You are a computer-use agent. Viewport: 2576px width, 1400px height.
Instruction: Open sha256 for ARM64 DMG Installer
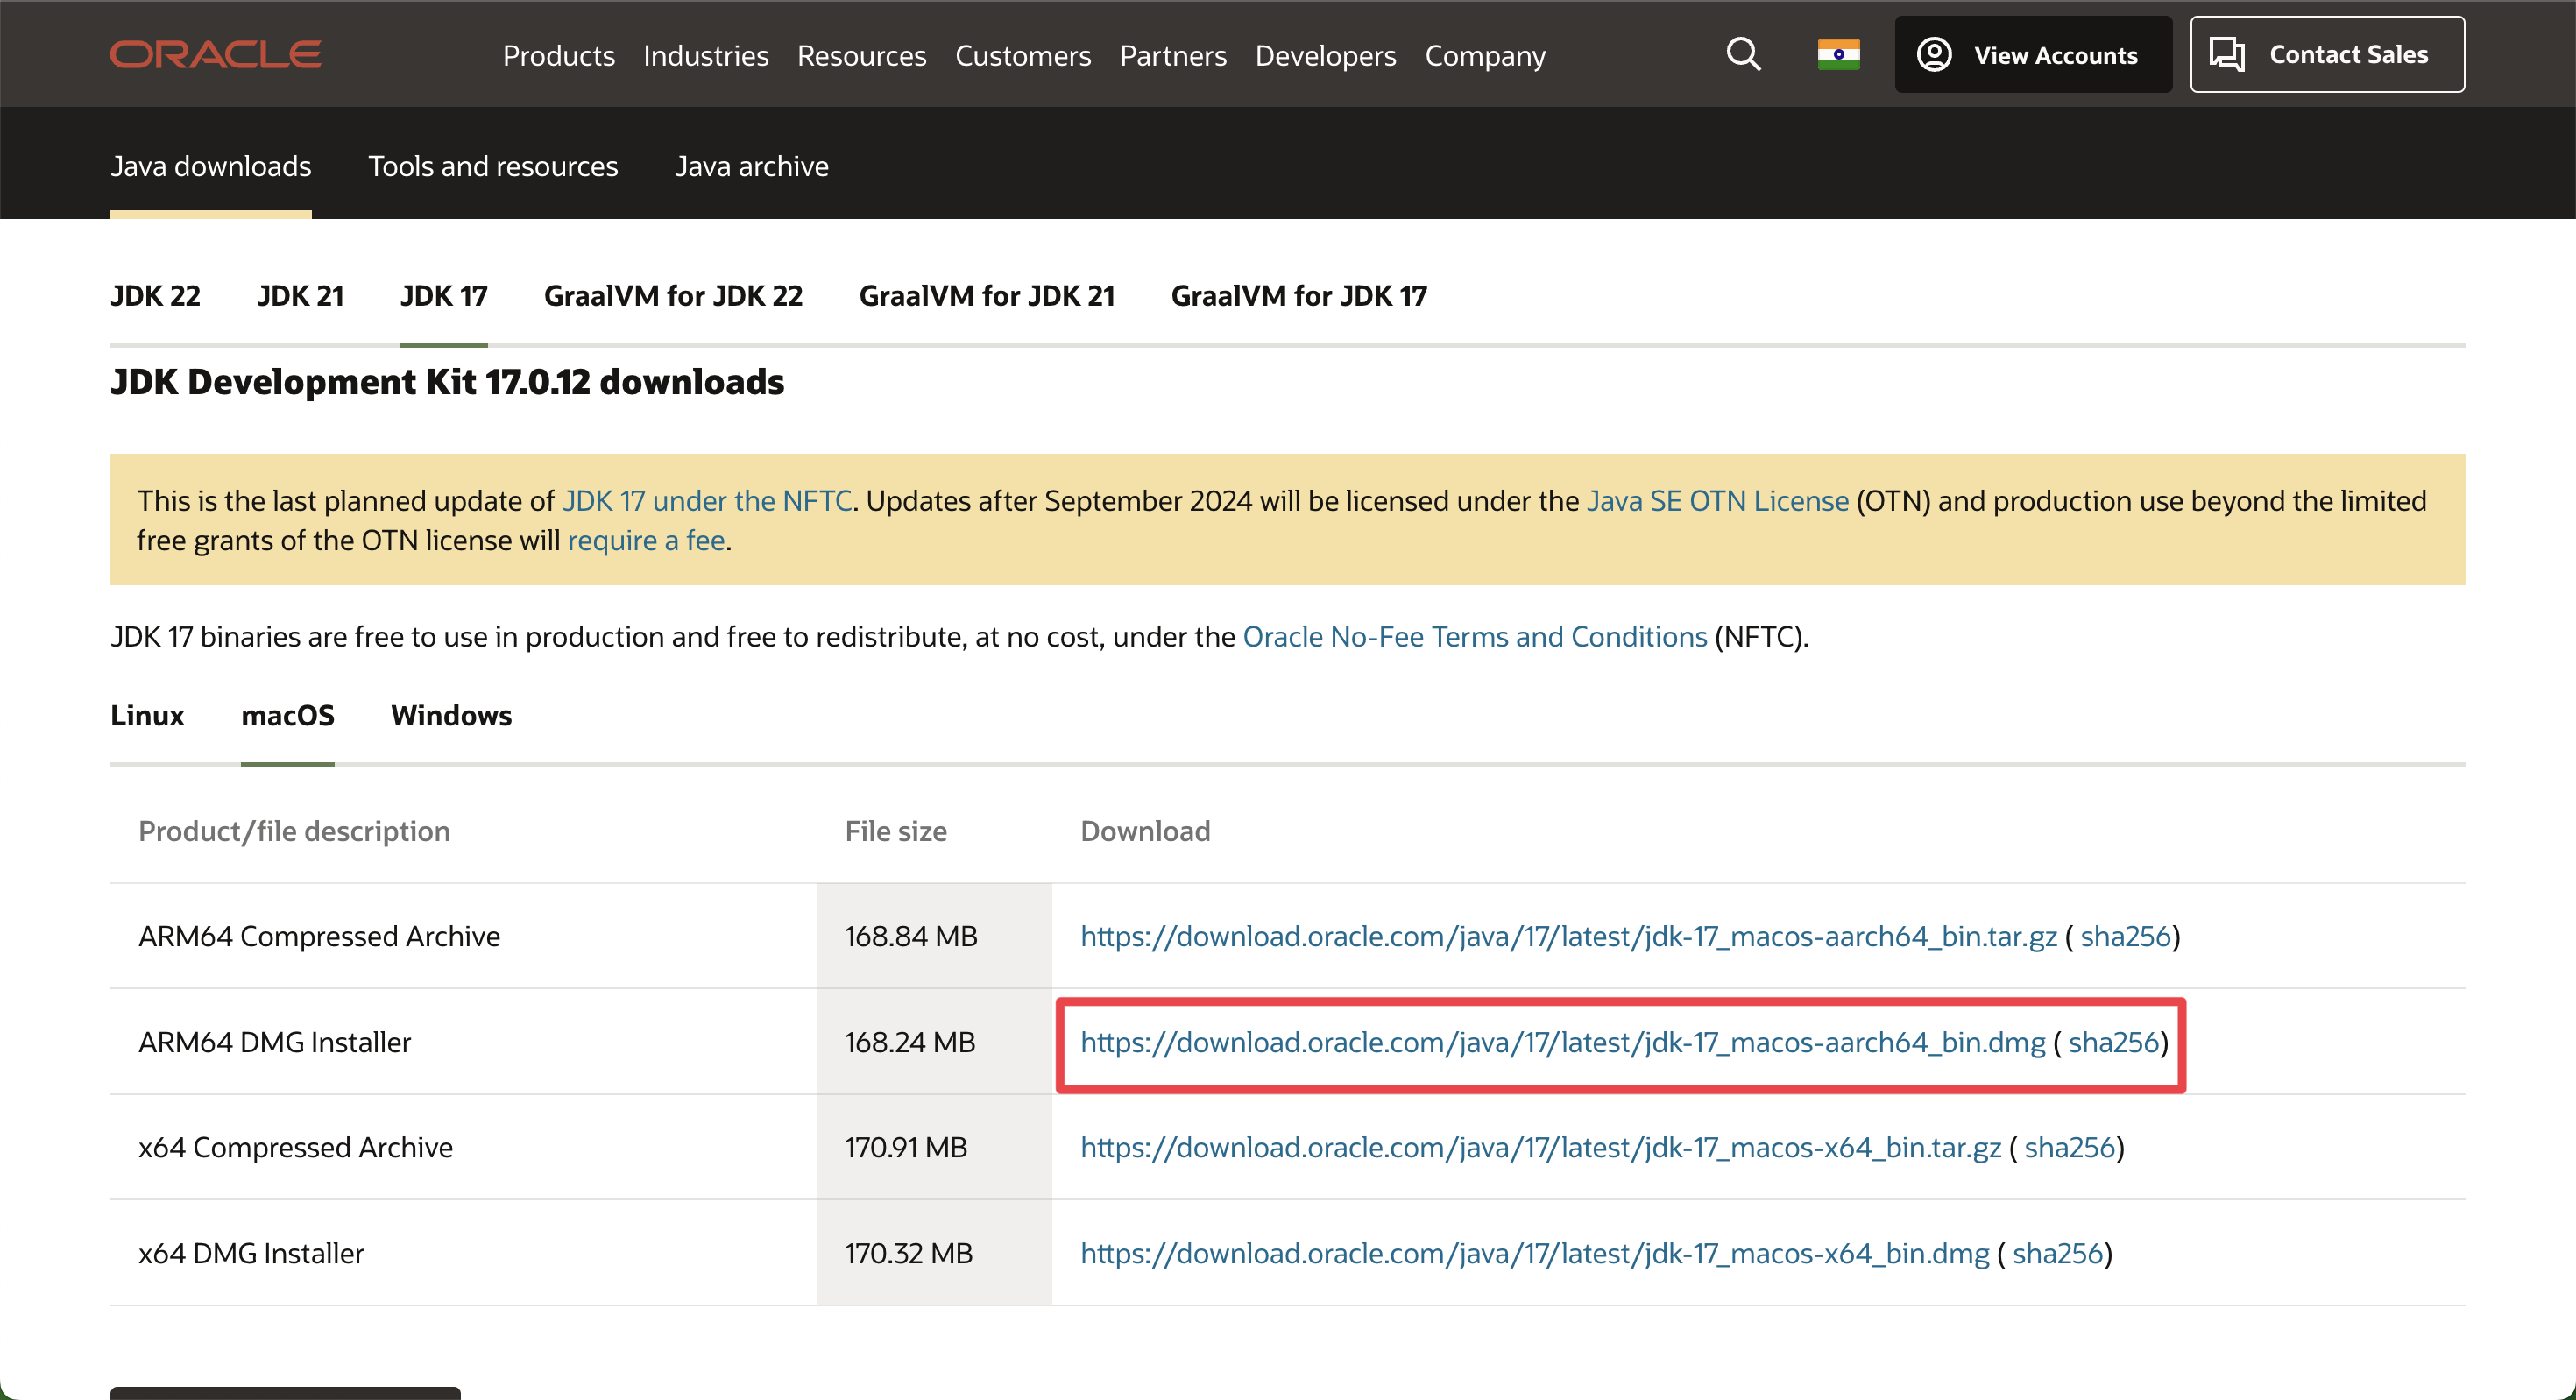tap(2114, 1043)
